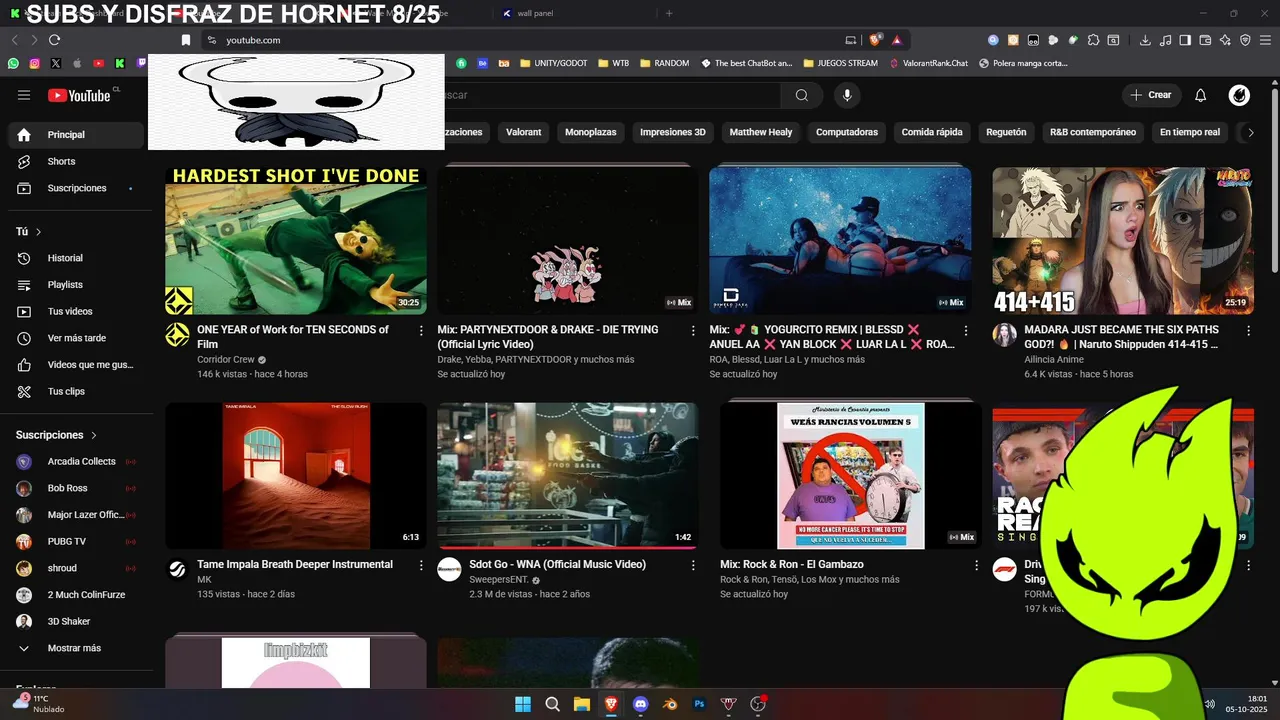This screenshot has height=720, width=1280.
Task: Open options for Sdot Go WNA video
Action: click(693, 565)
